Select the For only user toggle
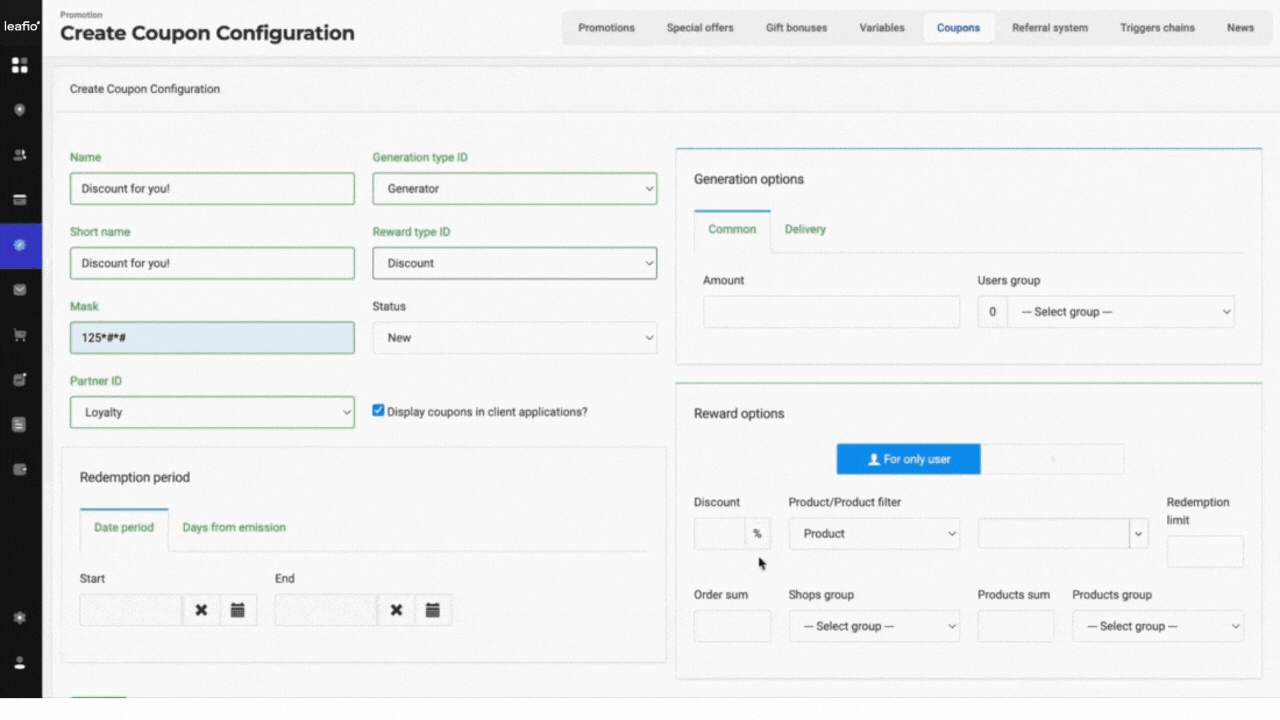Viewport: 1280px width, 720px height. point(908,459)
